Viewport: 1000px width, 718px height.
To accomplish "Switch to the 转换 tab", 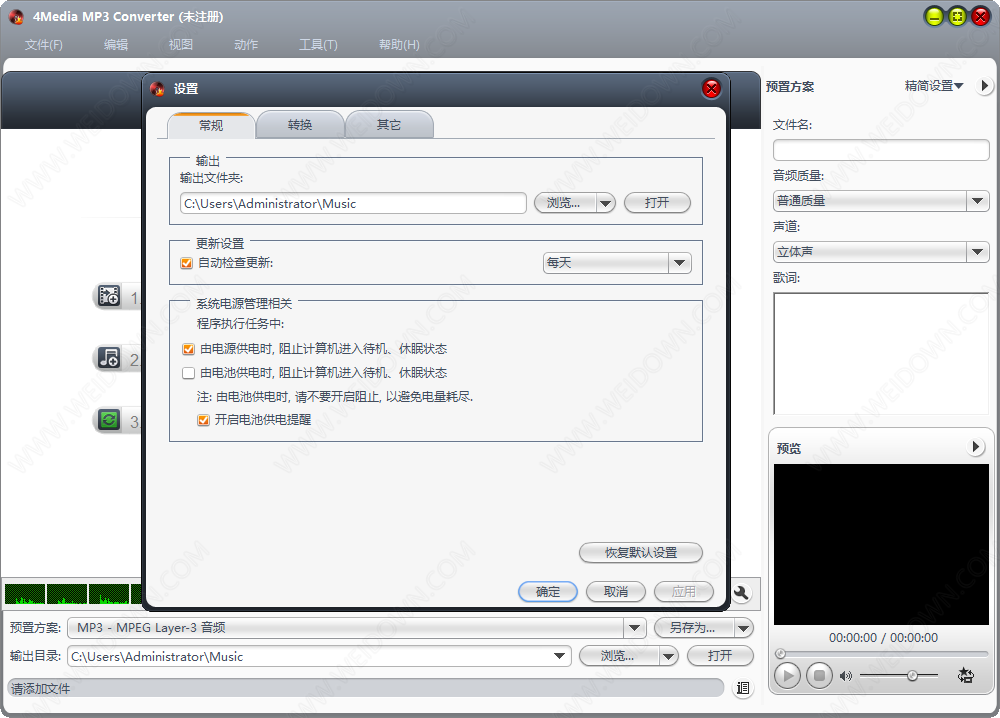I will click(300, 125).
